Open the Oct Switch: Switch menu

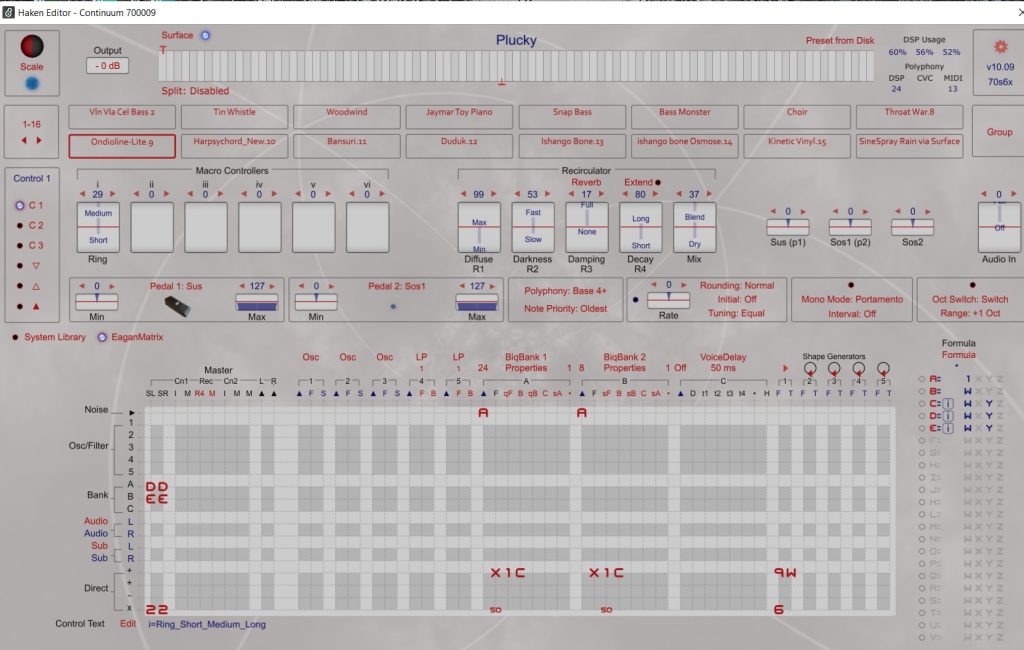[970, 299]
